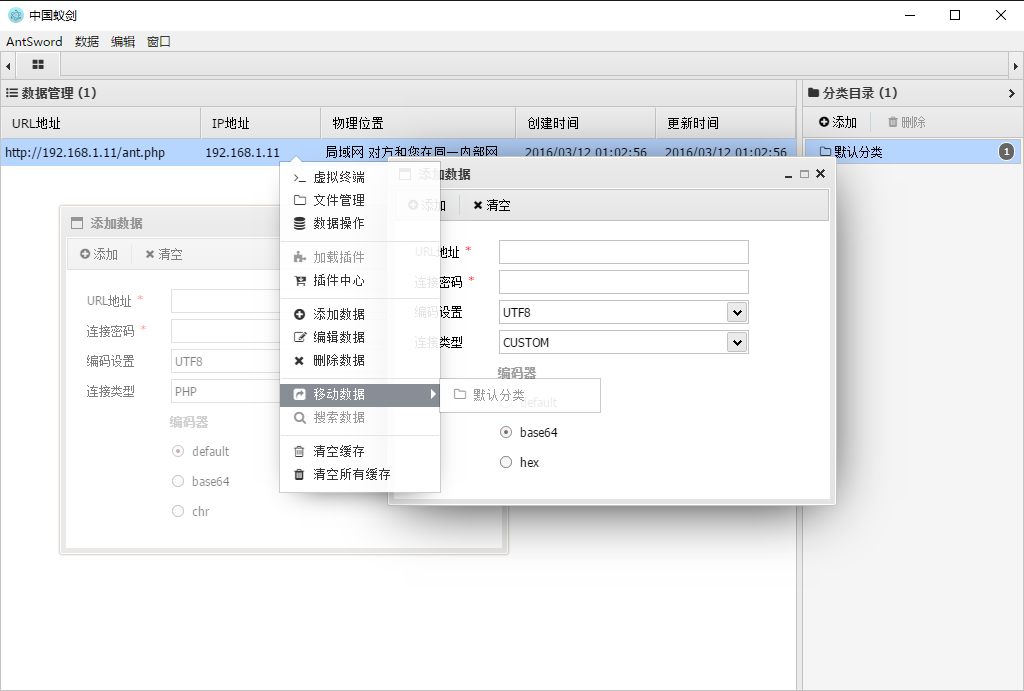
Task: Click the terminal icon beside 虚拟终端
Action: click(x=300, y=178)
